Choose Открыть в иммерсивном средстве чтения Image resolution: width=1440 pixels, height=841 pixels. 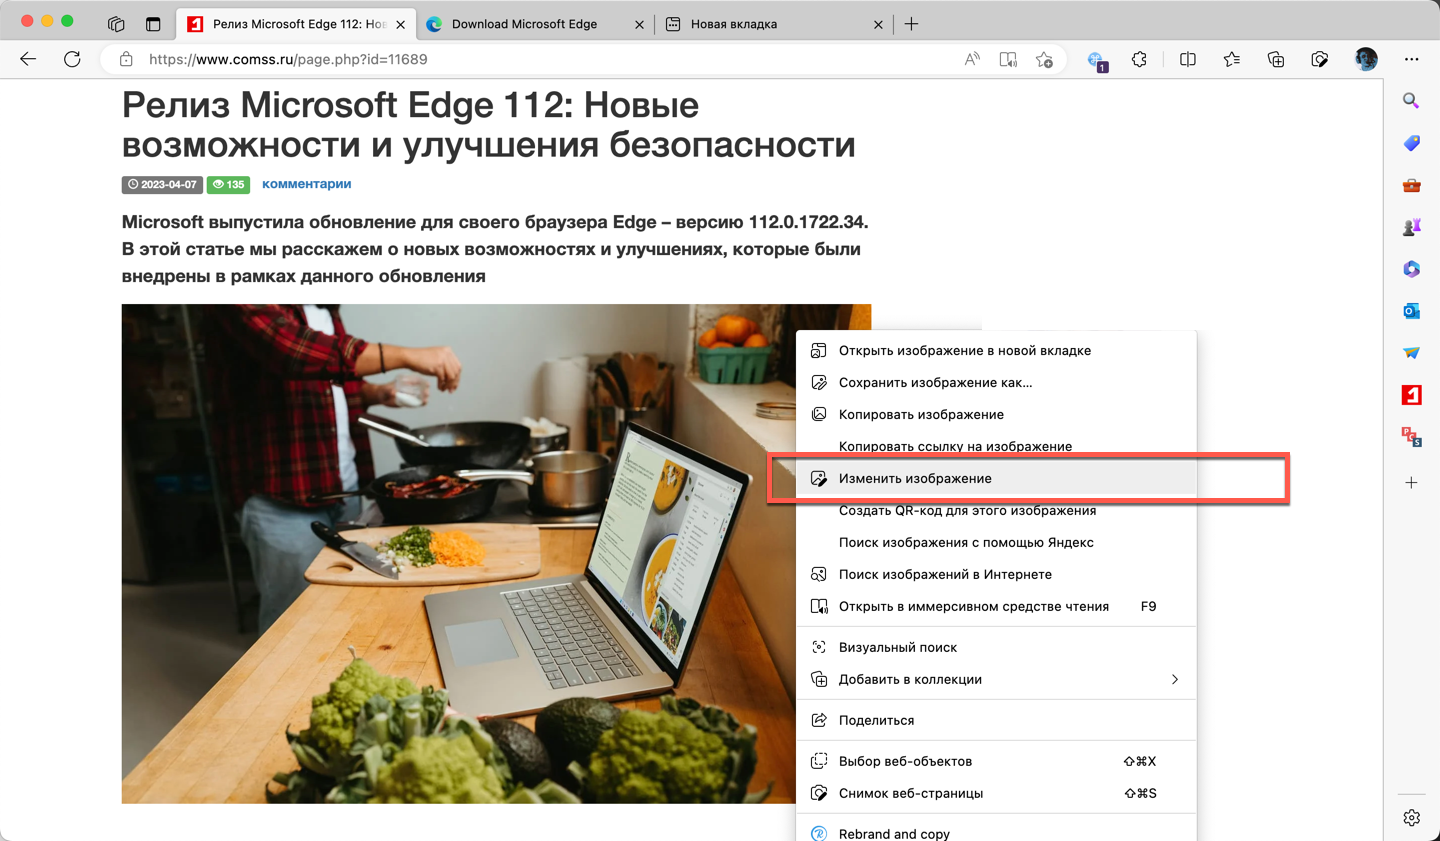click(996, 606)
